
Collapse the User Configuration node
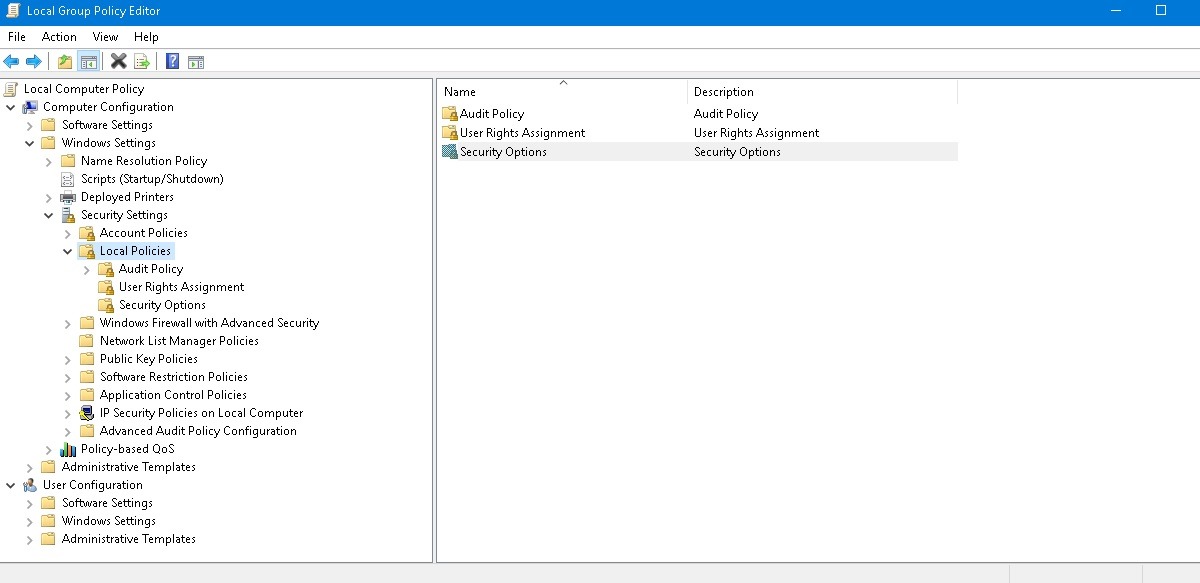[x=12, y=484]
